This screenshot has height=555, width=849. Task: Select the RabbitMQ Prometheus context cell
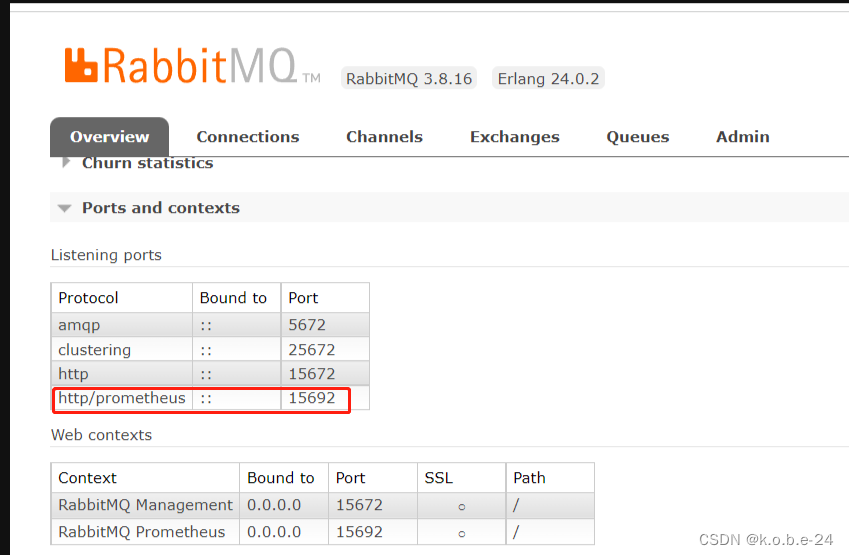145,532
